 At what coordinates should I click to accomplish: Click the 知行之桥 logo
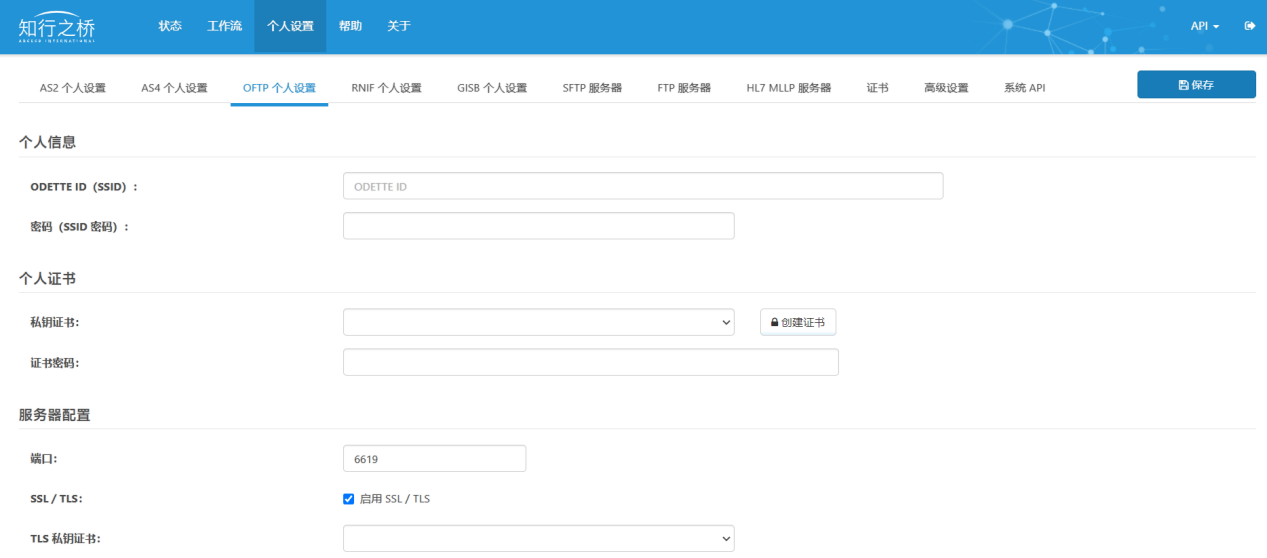coord(57,27)
